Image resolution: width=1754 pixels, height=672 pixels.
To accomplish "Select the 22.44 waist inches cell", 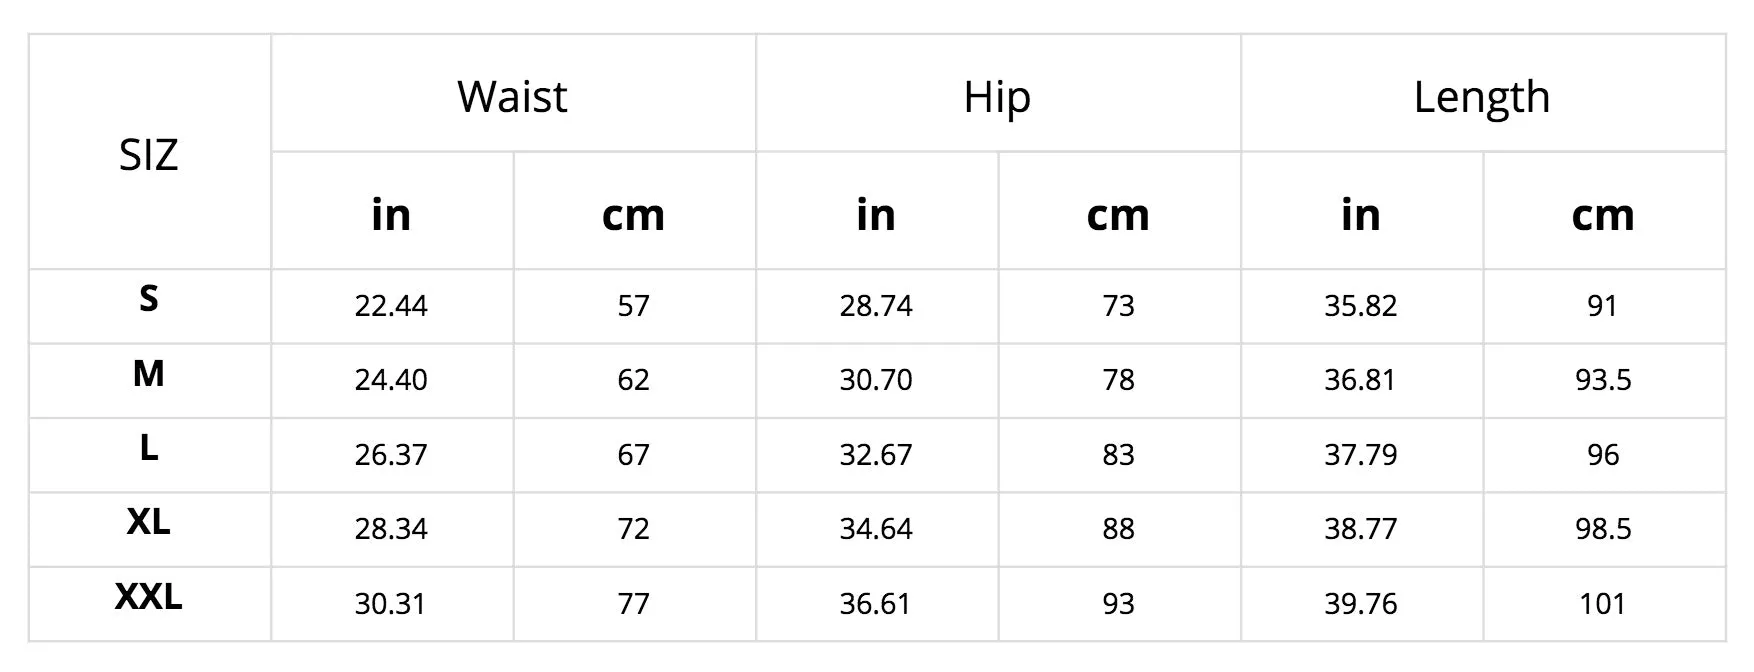I will 392,306.
